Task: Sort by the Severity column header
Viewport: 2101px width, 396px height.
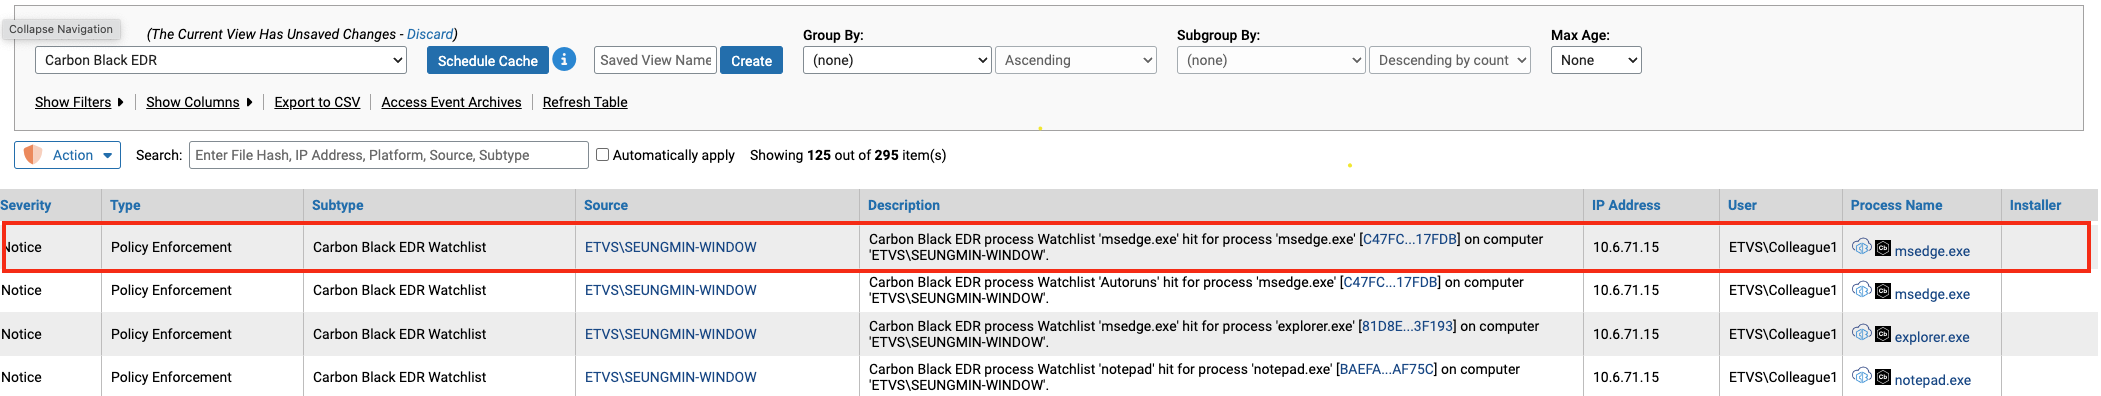Action: coord(26,205)
